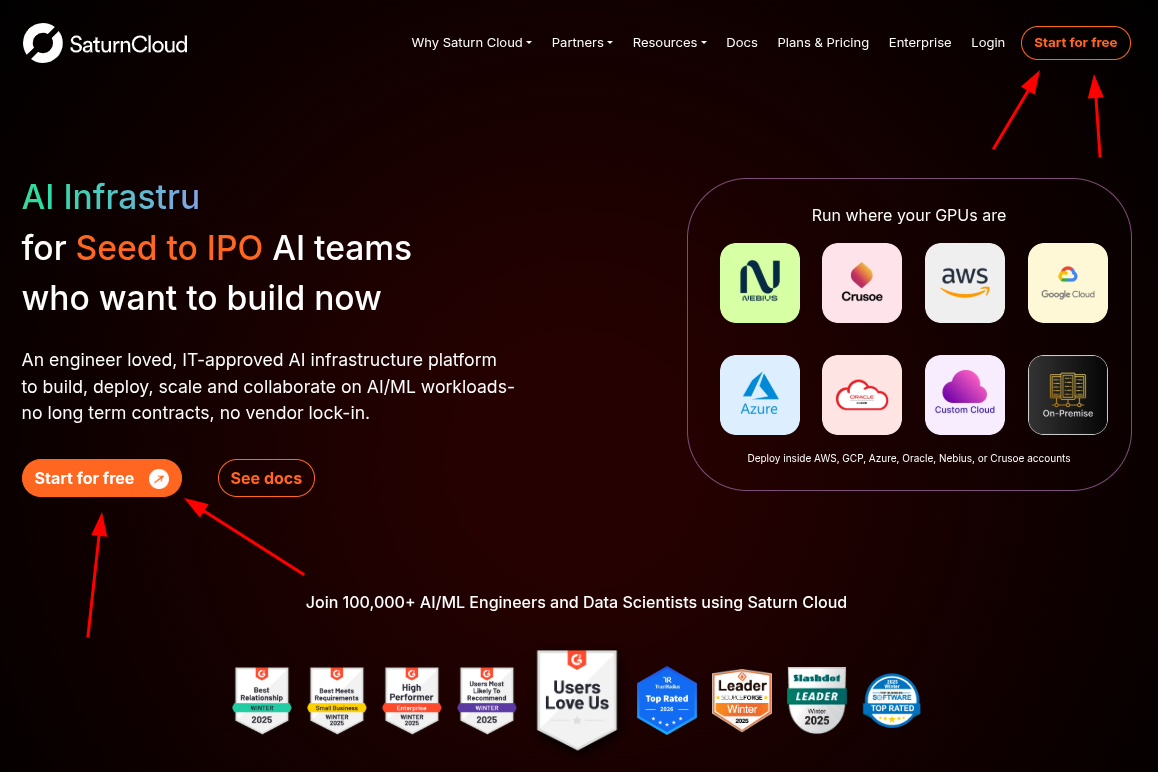Open the Why Saturn Cloud dropdown
This screenshot has height=772, width=1158.
tap(470, 42)
